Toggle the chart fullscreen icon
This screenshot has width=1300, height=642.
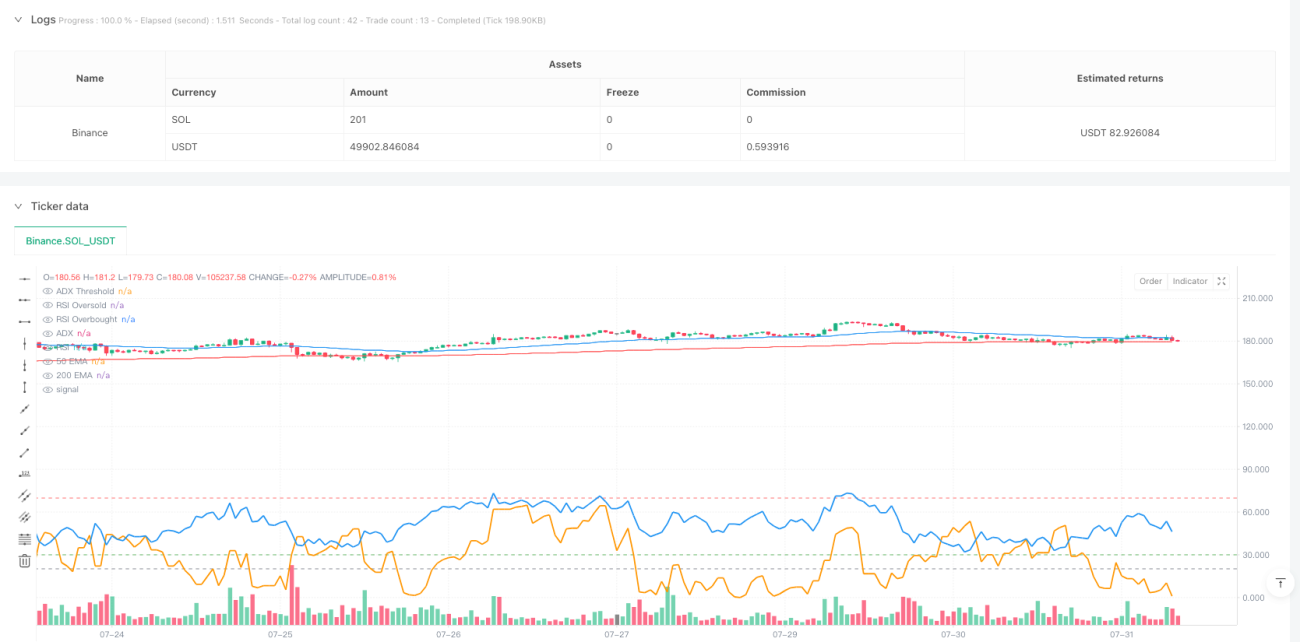pos(1221,281)
